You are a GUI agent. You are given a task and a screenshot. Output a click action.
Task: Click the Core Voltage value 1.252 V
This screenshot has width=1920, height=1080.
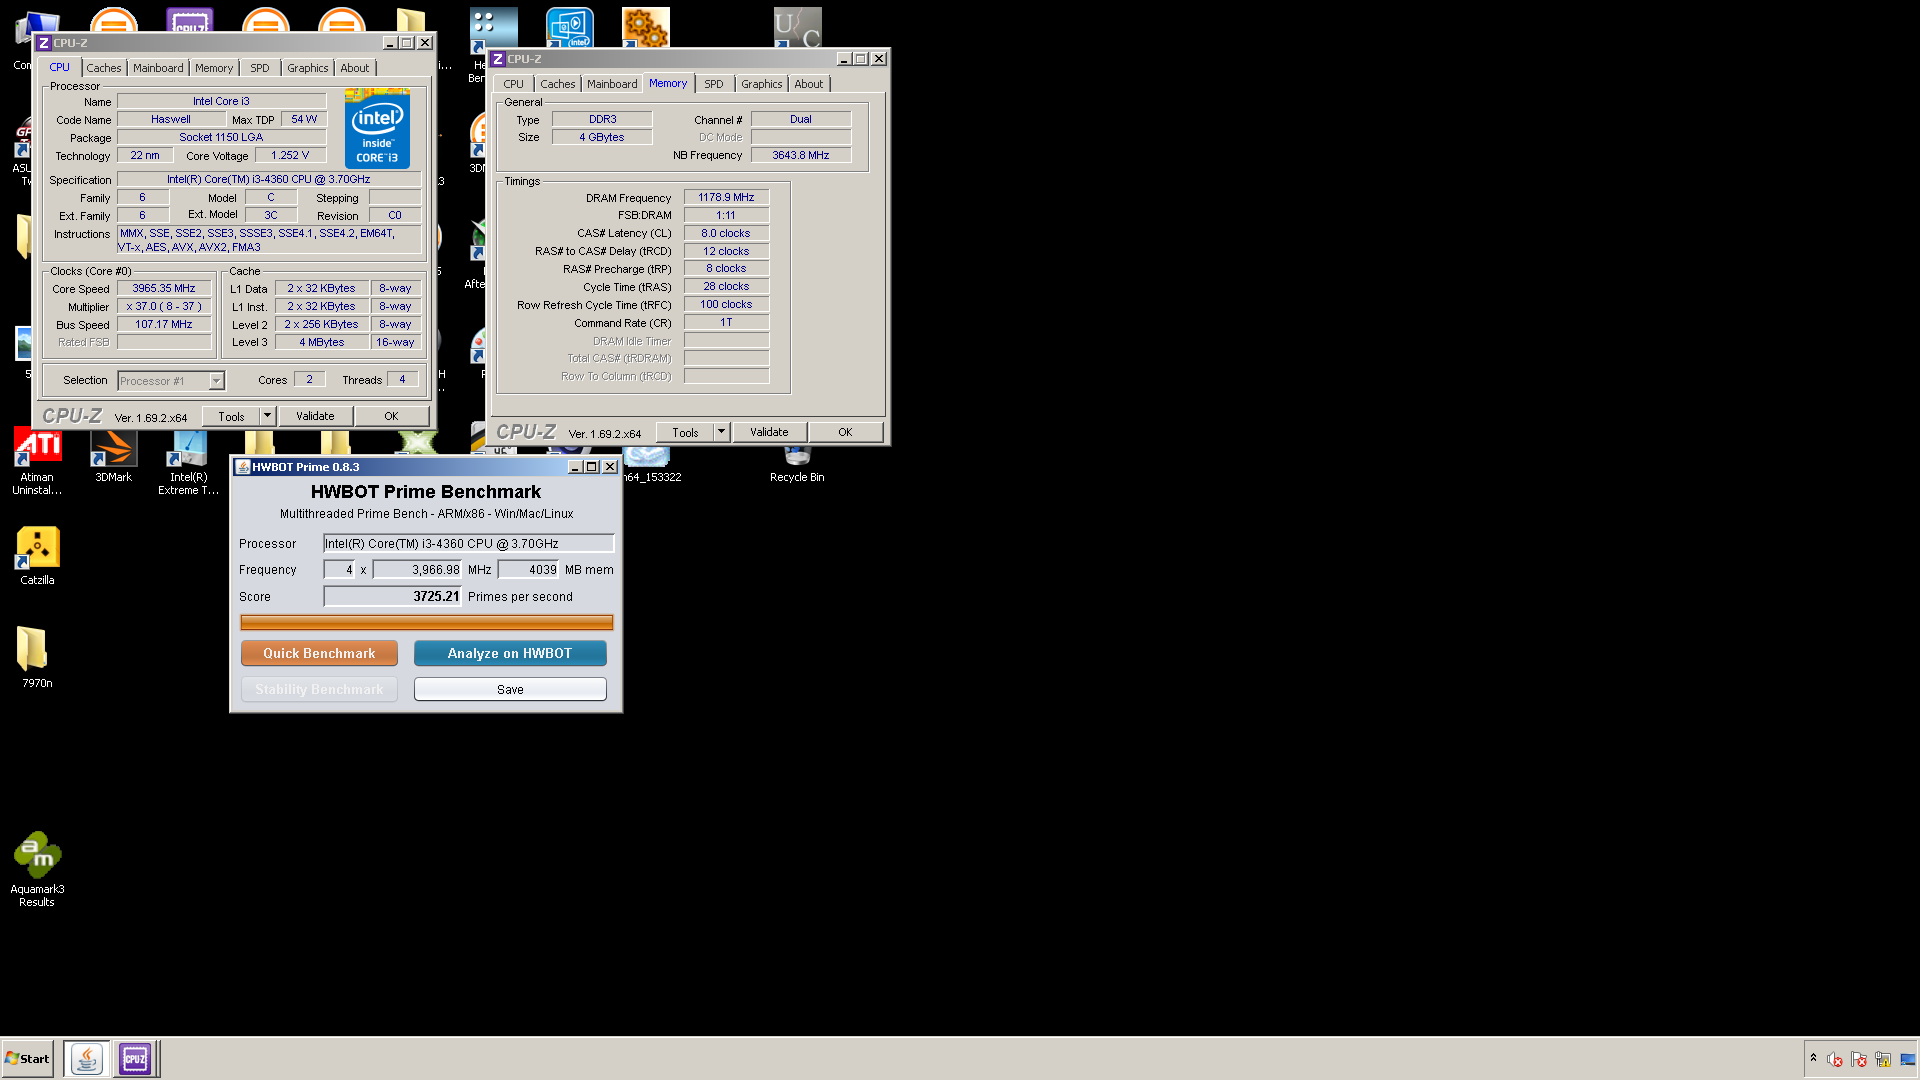pyautogui.click(x=290, y=155)
